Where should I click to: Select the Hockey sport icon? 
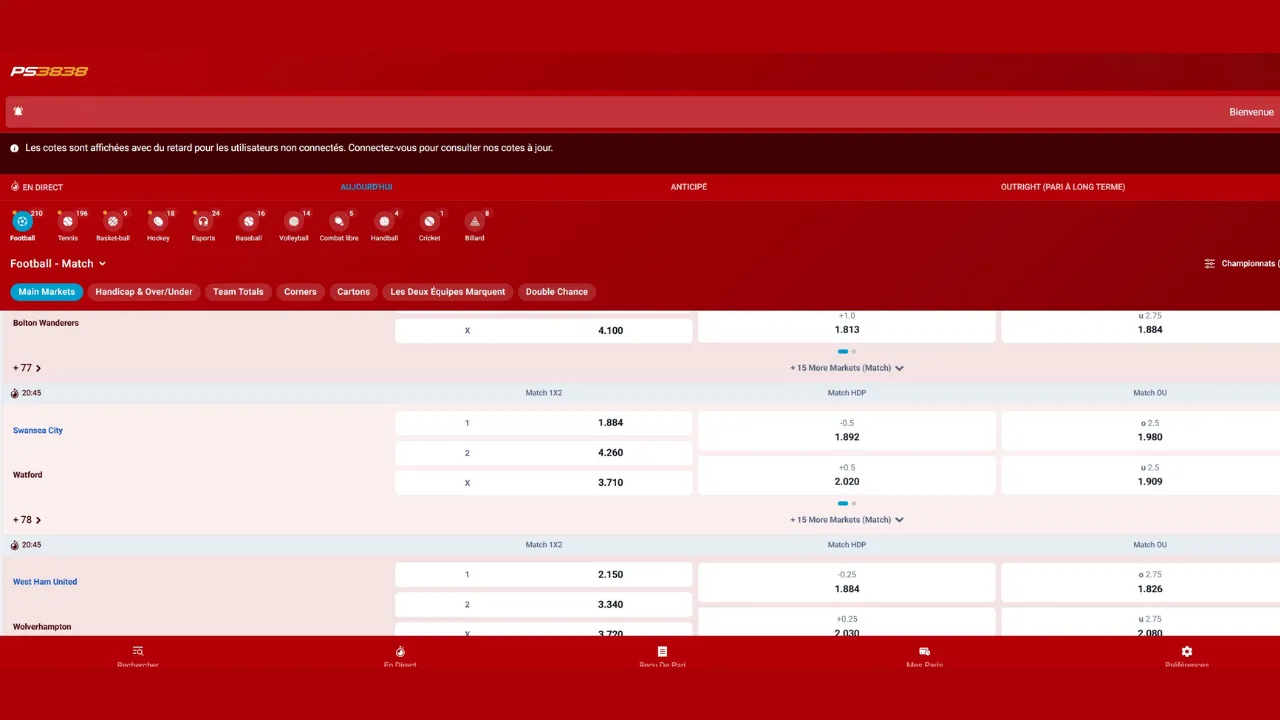[158, 221]
